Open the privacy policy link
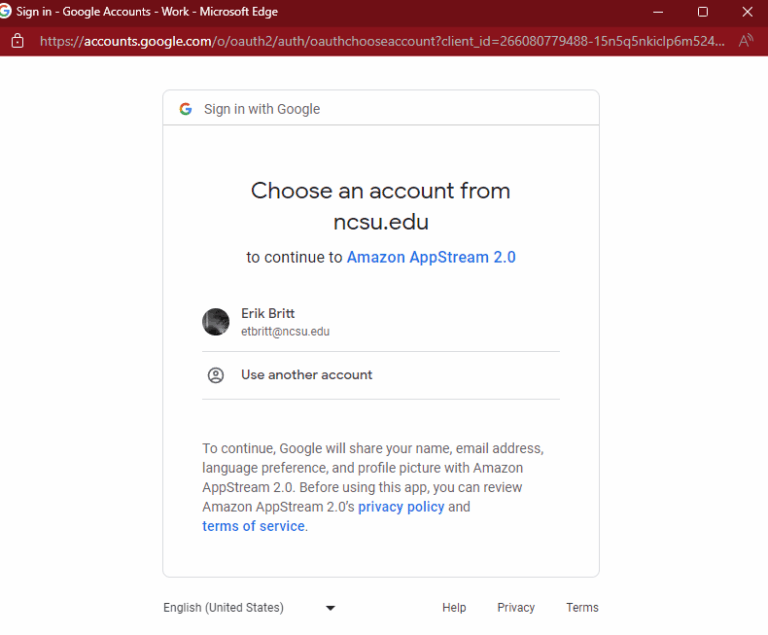The height and width of the screenshot is (635, 768). point(400,507)
